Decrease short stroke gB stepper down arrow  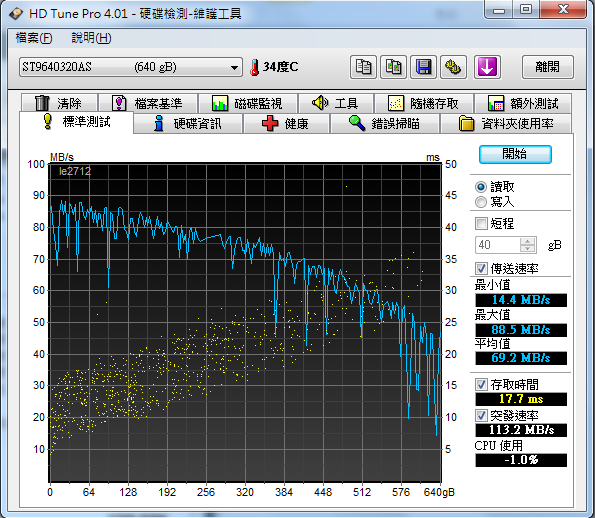click(x=527, y=249)
